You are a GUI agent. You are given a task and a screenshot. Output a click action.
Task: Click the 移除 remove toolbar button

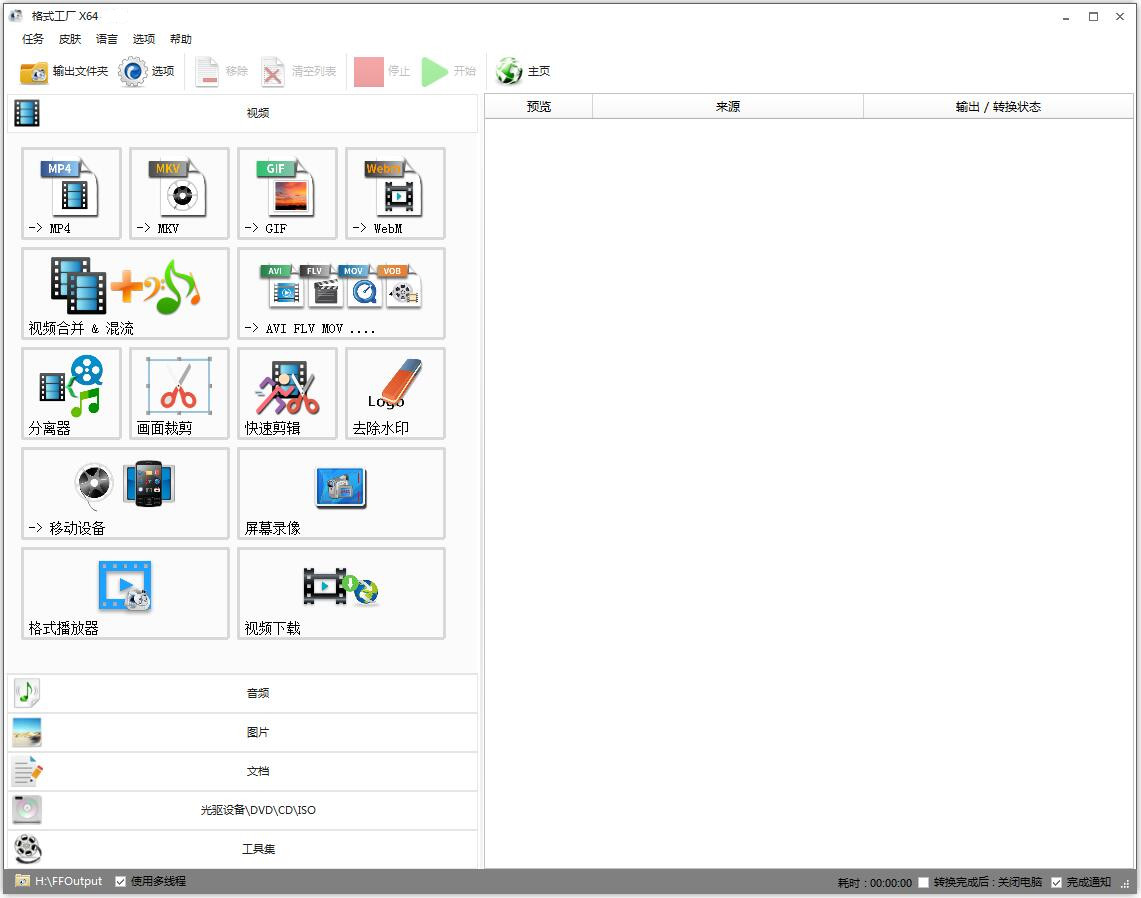tap(221, 71)
